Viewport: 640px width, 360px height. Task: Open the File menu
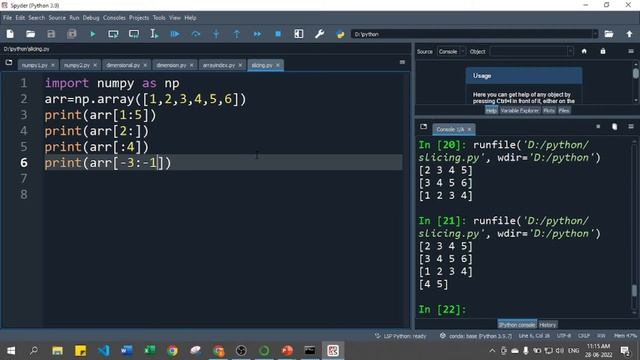coord(7,18)
